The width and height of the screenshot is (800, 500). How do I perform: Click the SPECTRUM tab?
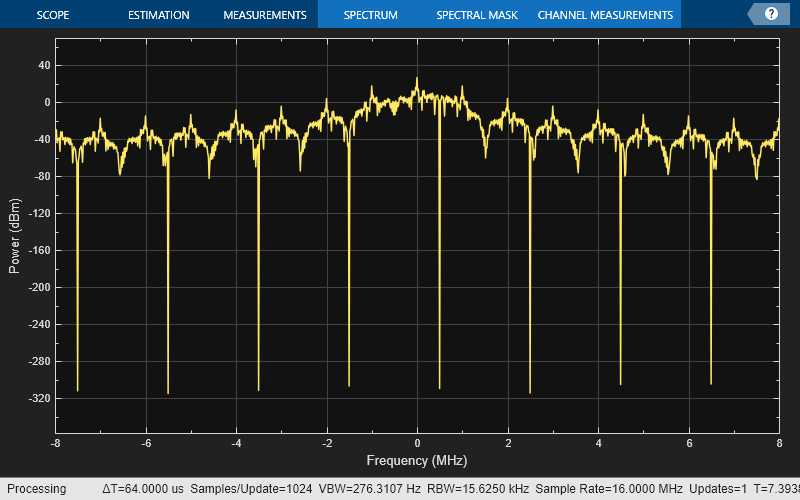[x=370, y=15]
